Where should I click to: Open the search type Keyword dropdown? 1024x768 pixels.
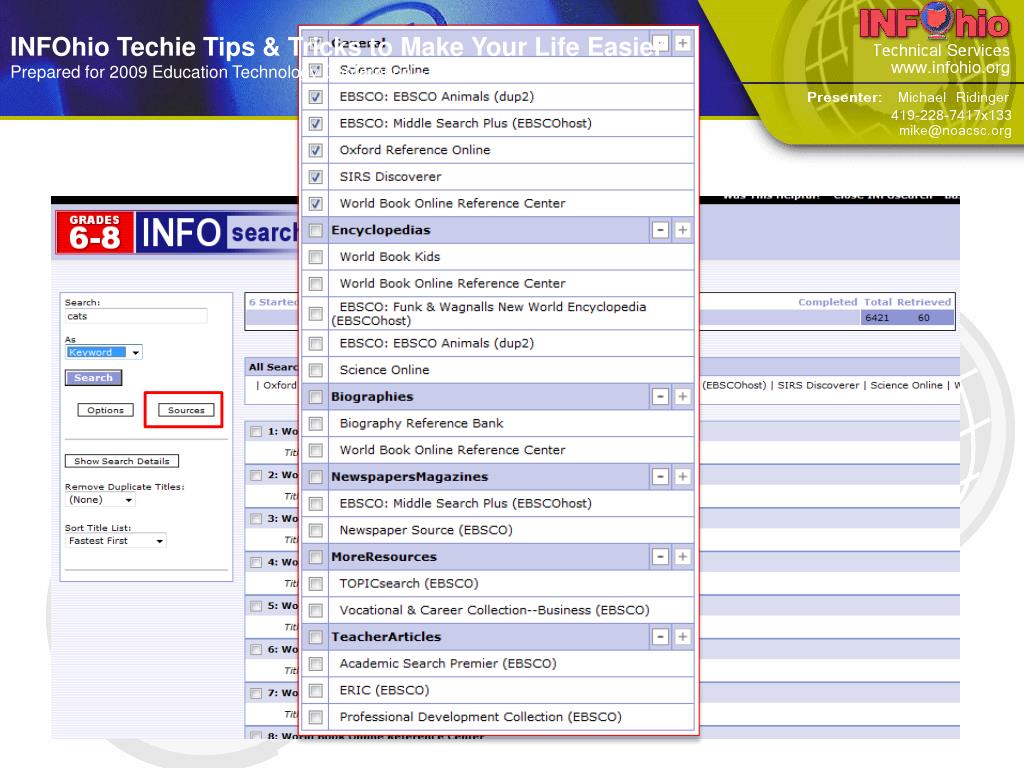[x=104, y=353]
